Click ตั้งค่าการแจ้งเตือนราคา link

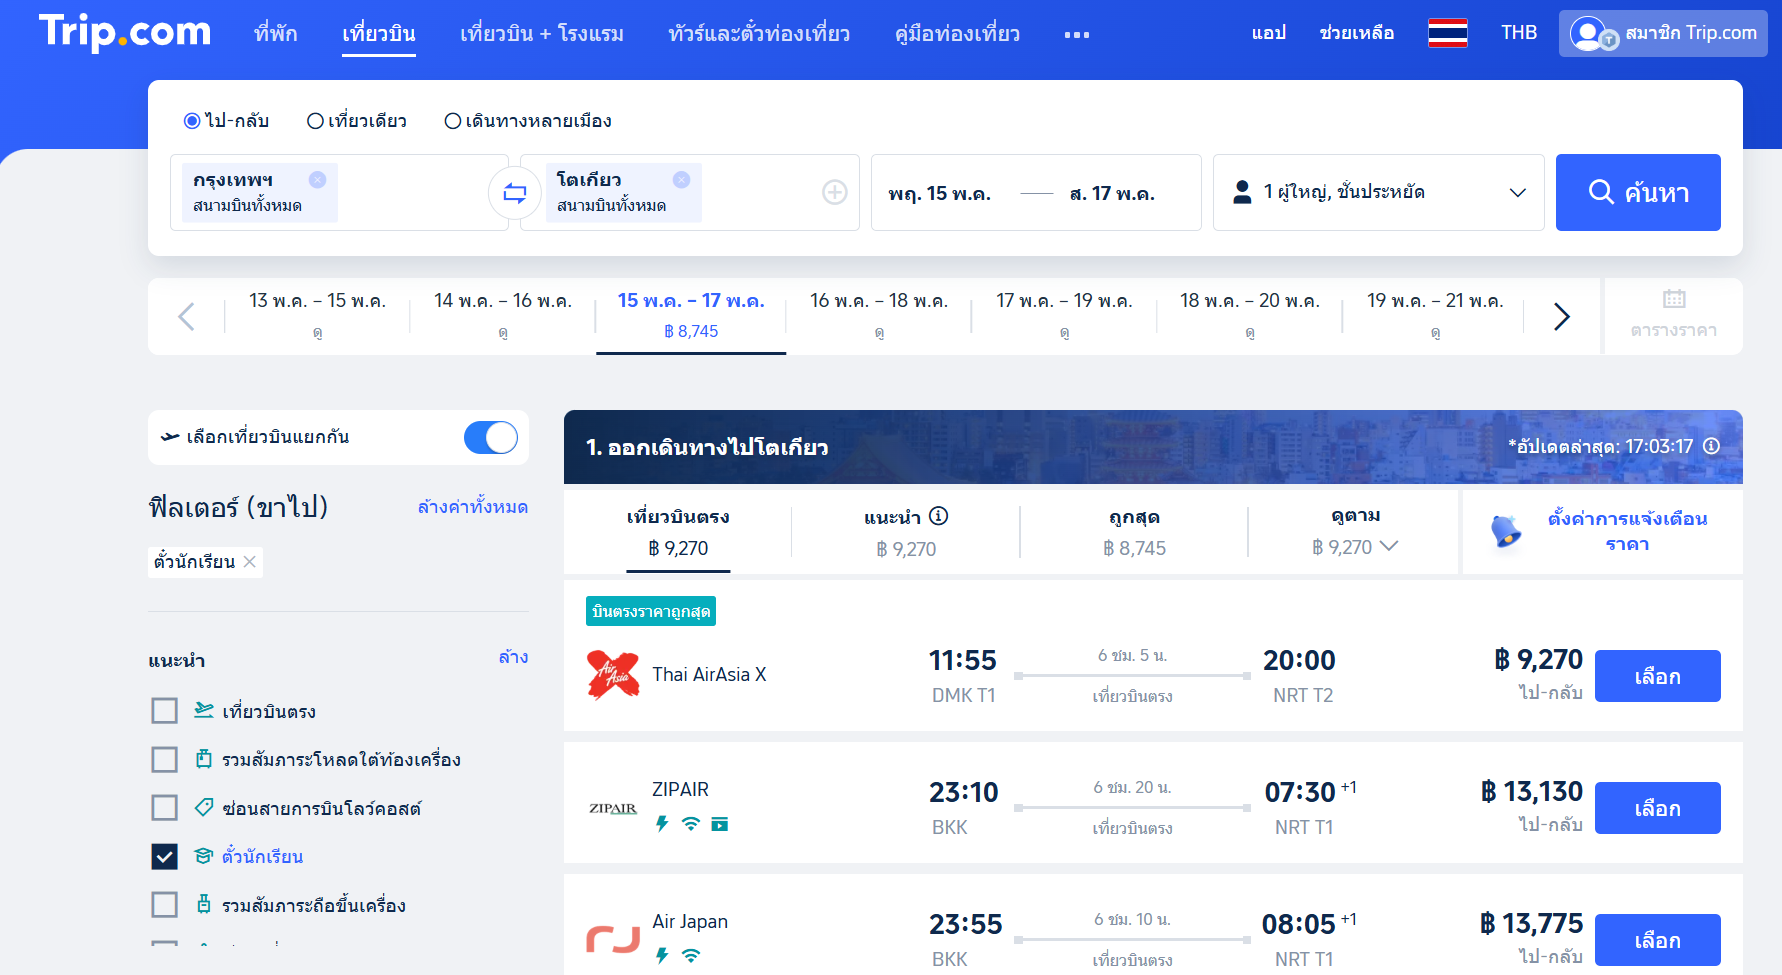click(1627, 531)
